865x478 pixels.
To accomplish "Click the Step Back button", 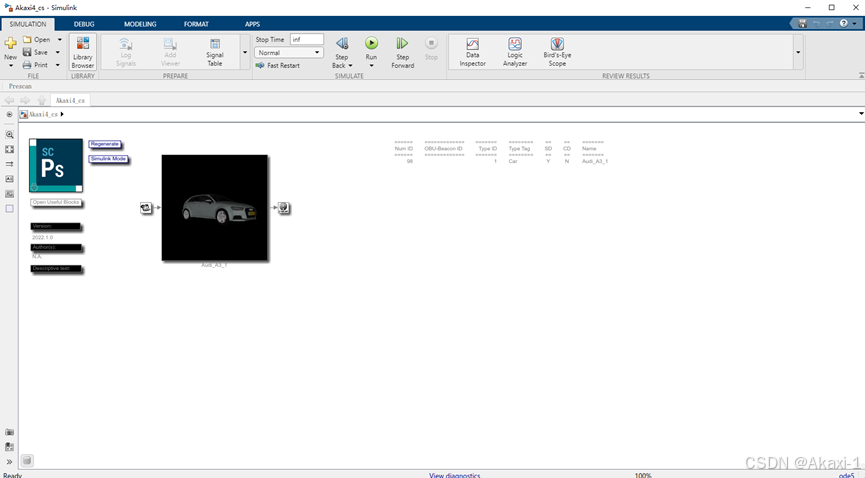I will pos(342,46).
